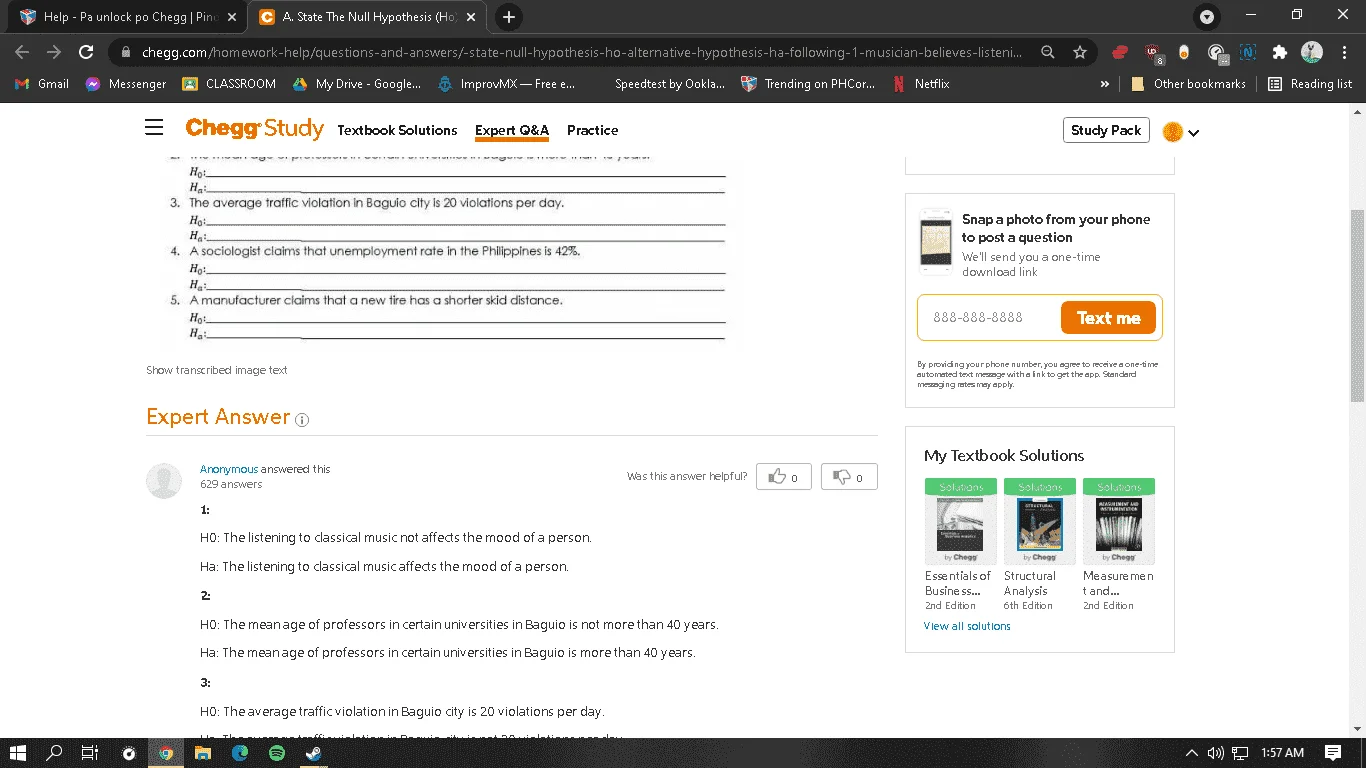The height and width of the screenshot is (768, 1366).
Task: Open the uBlock Origin extension
Action: pos(1154,52)
